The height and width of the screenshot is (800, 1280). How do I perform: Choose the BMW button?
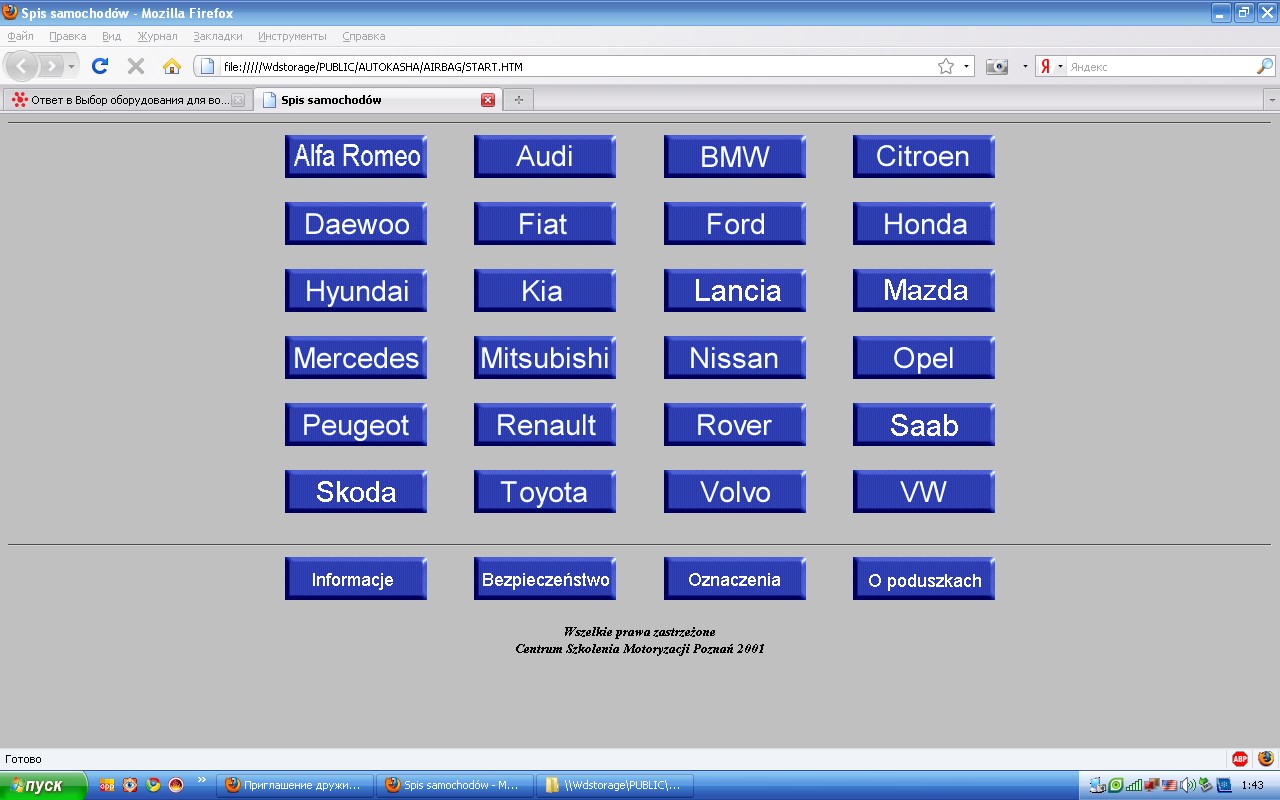(x=735, y=157)
